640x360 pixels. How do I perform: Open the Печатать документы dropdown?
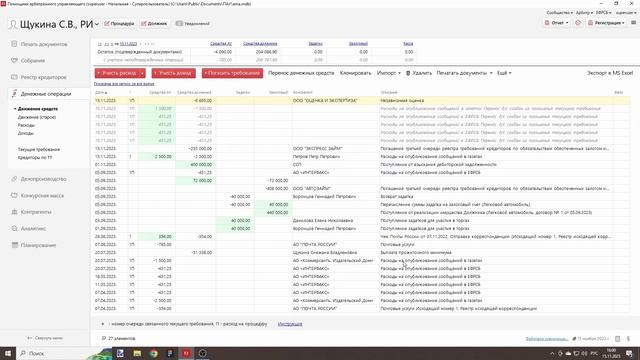(x=464, y=73)
